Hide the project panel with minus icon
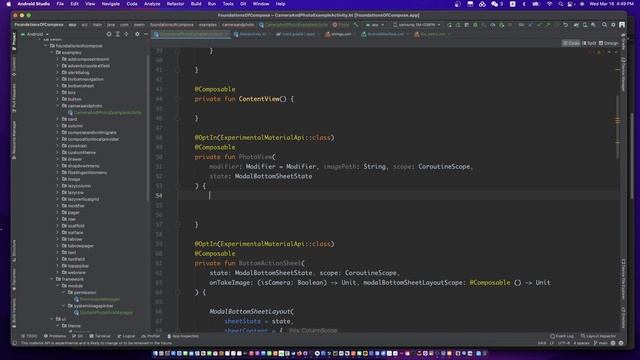The width and height of the screenshot is (640, 360). [146, 34]
